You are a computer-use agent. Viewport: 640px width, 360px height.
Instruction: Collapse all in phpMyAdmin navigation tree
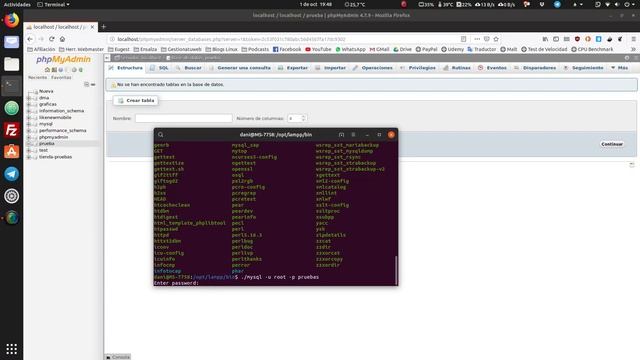[87, 84]
